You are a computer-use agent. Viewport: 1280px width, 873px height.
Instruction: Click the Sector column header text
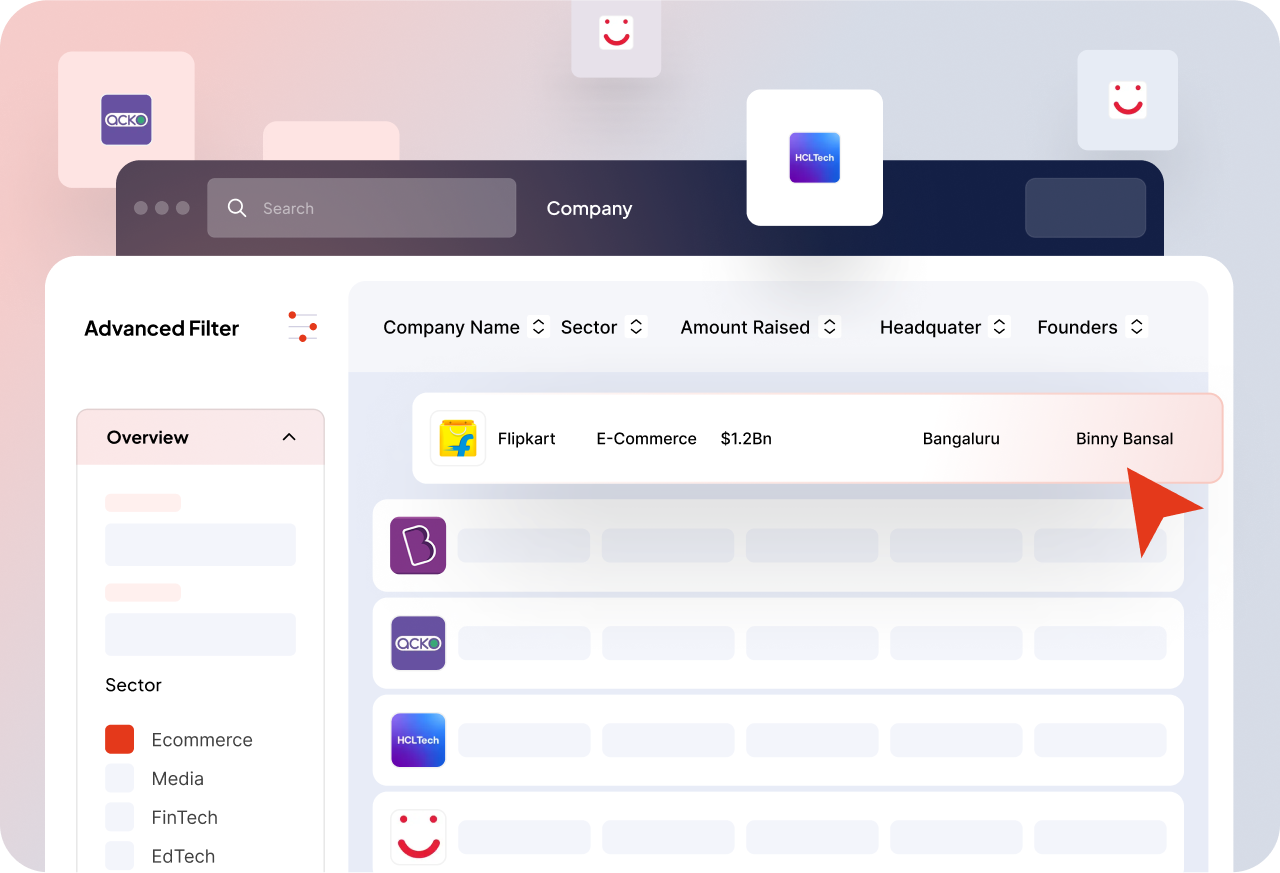click(589, 327)
